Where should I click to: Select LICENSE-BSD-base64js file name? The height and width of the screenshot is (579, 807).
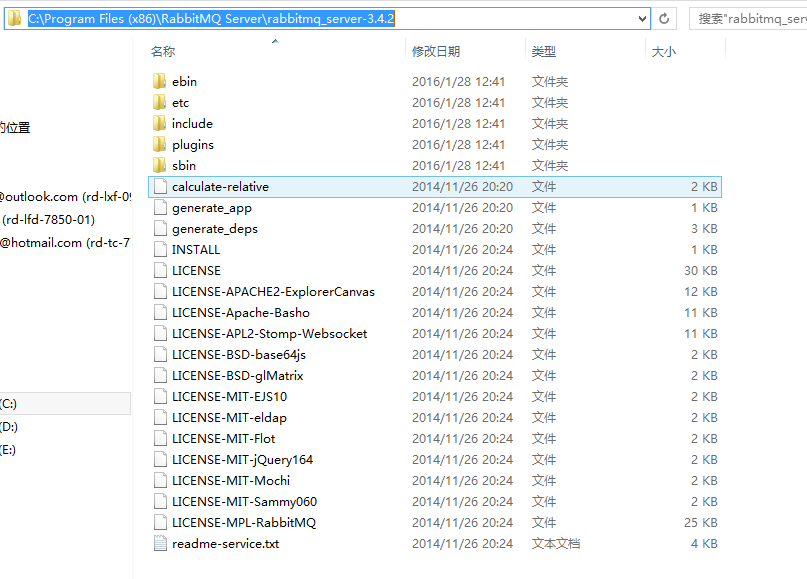point(239,355)
